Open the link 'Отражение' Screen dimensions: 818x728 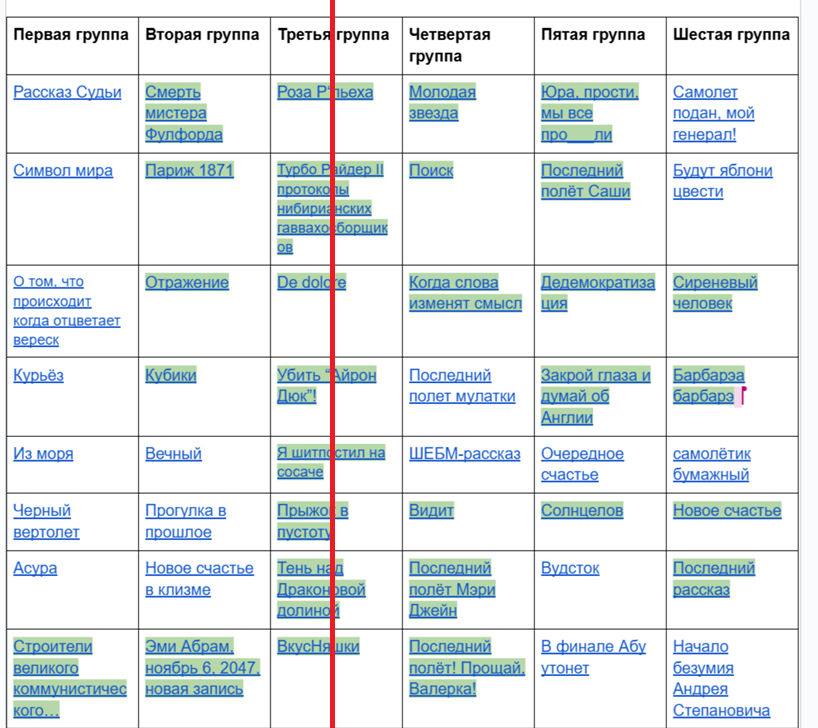(187, 282)
